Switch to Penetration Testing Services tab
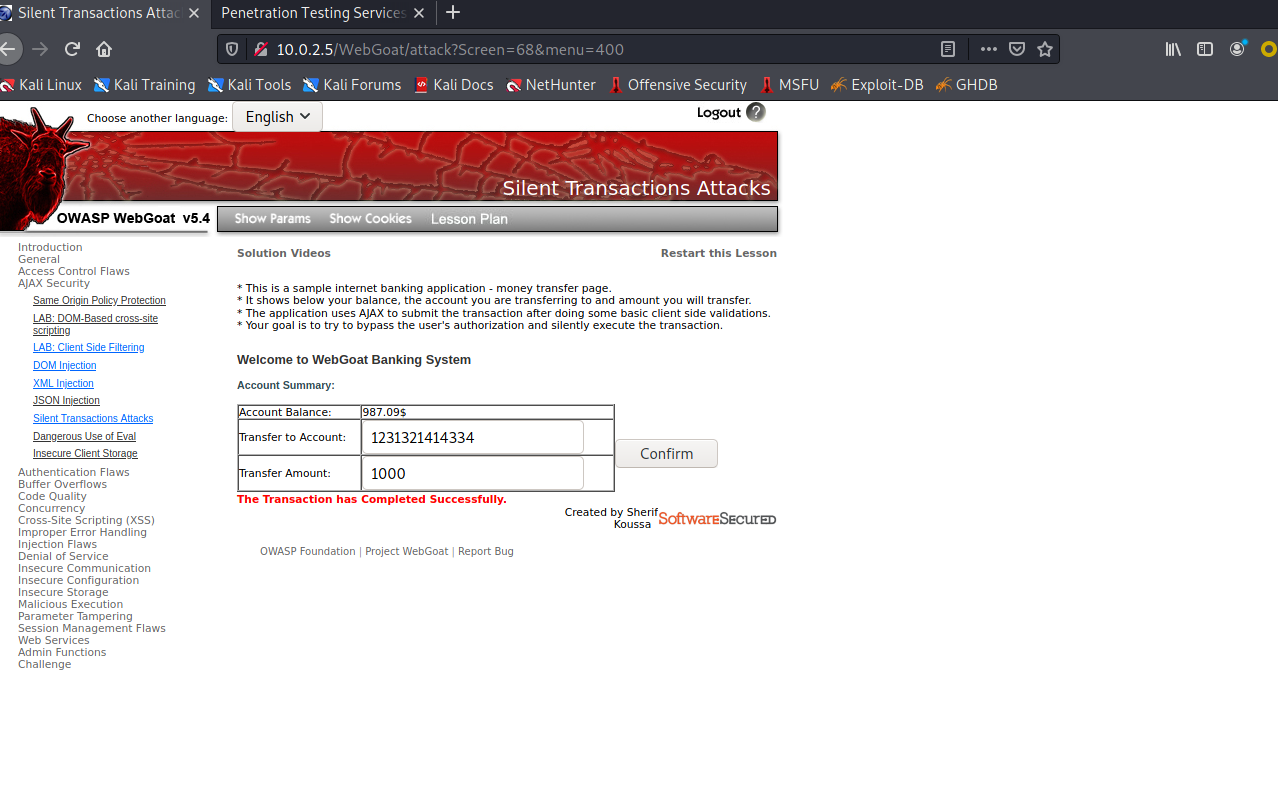This screenshot has width=1278, height=795. pos(313,13)
